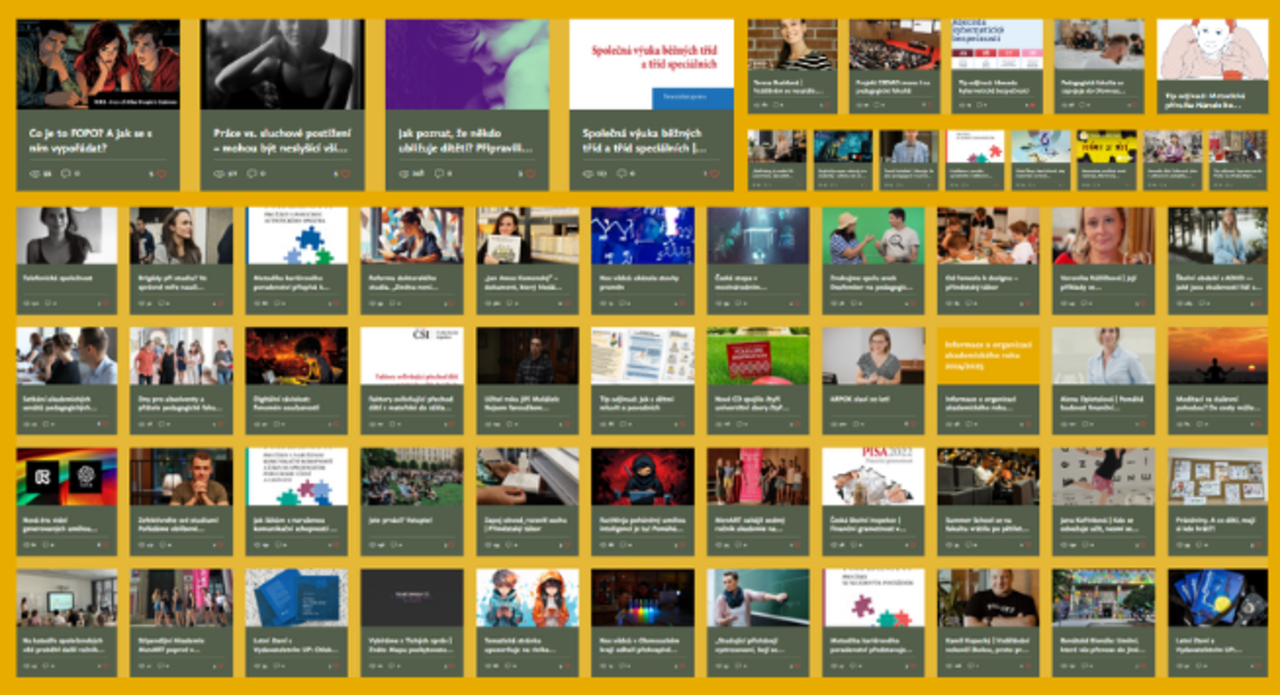This screenshot has height=695, width=1280.
Task: Click the purple-toned child abuse article thumbnail
Action: tap(467, 63)
